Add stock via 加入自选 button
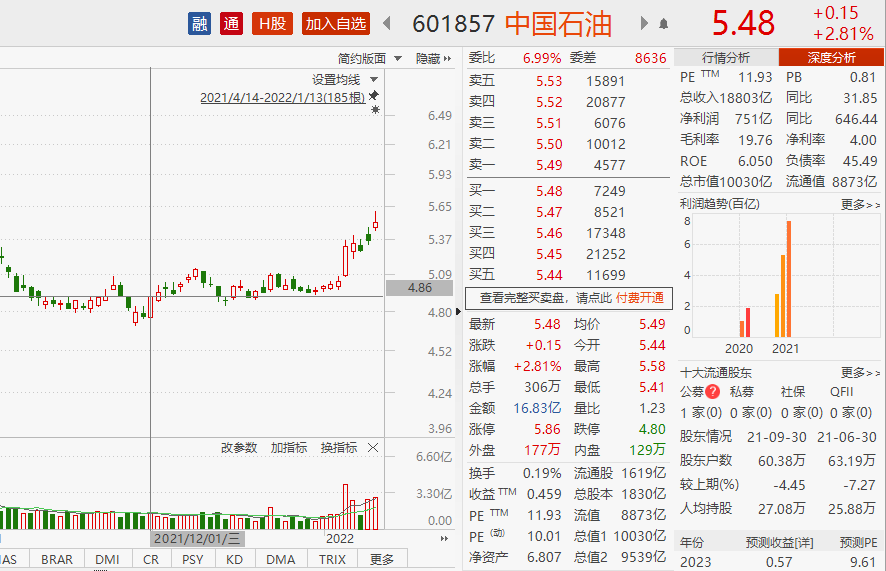The image size is (886, 571). 336,24
